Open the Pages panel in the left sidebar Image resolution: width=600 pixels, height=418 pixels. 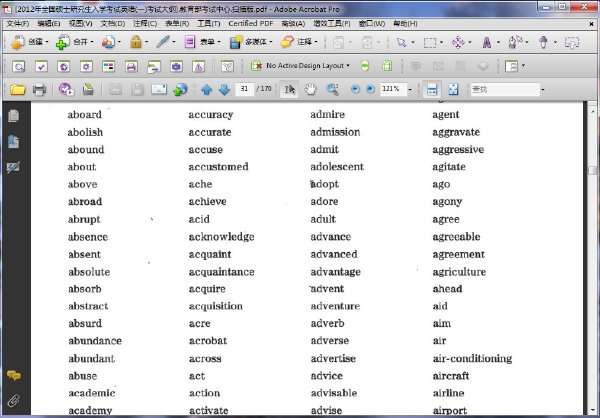pos(13,116)
